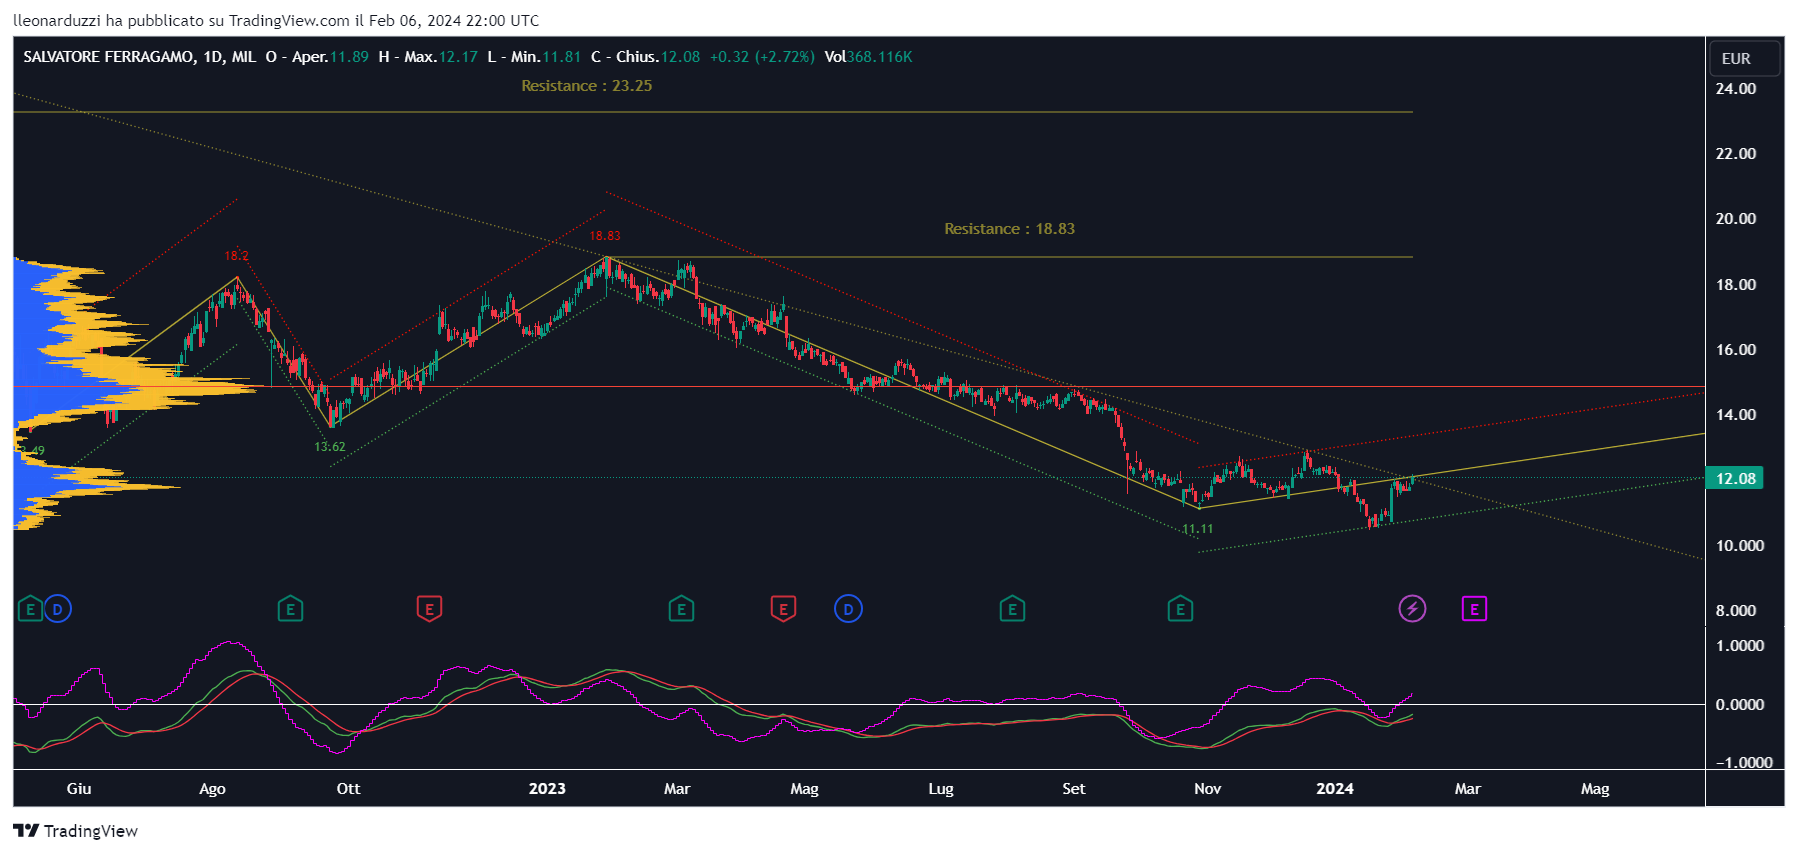Click the bold 2023 label on the time axis
This screenshot has width=1798, height=854.
[547, 789]
